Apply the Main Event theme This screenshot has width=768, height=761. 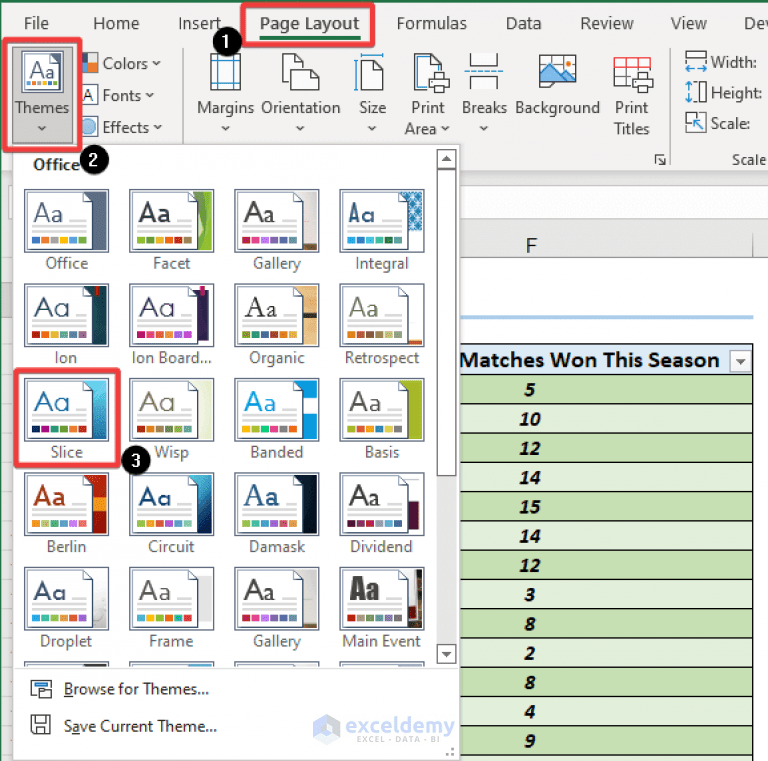(382, 608)
